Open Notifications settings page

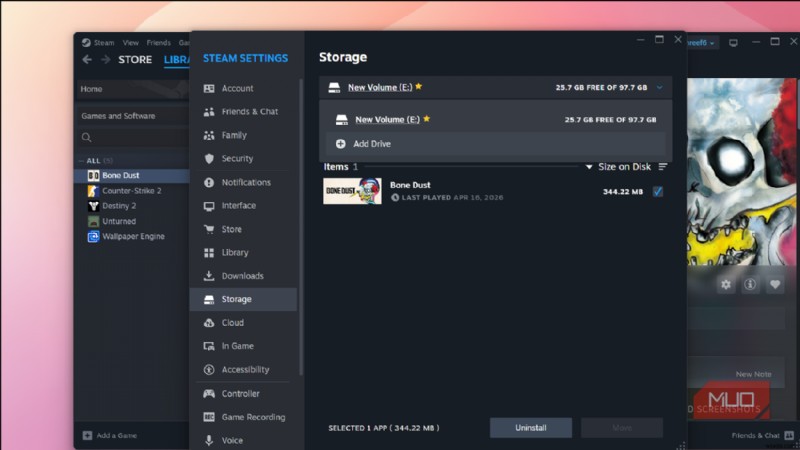[245, 182]
